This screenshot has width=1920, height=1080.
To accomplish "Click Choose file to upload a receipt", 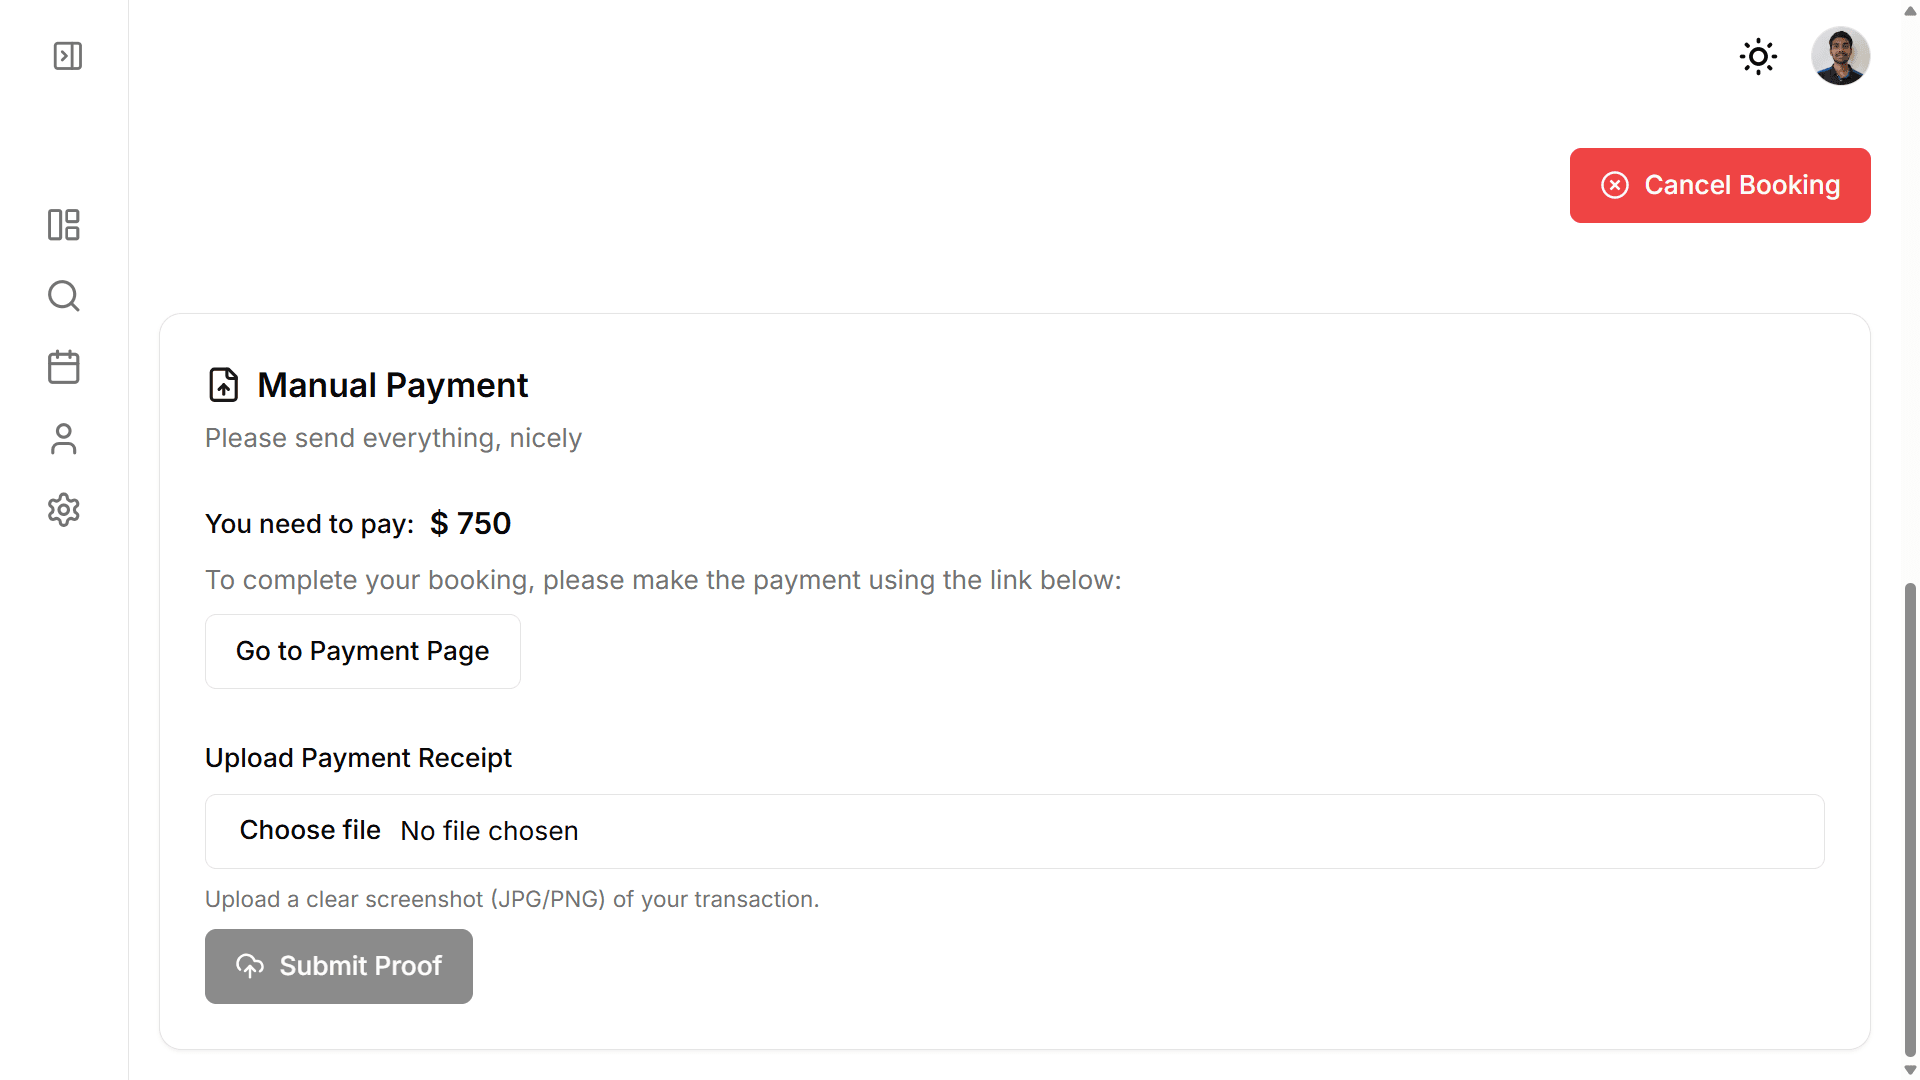I will pyautogui.click(x=310, y=830).
